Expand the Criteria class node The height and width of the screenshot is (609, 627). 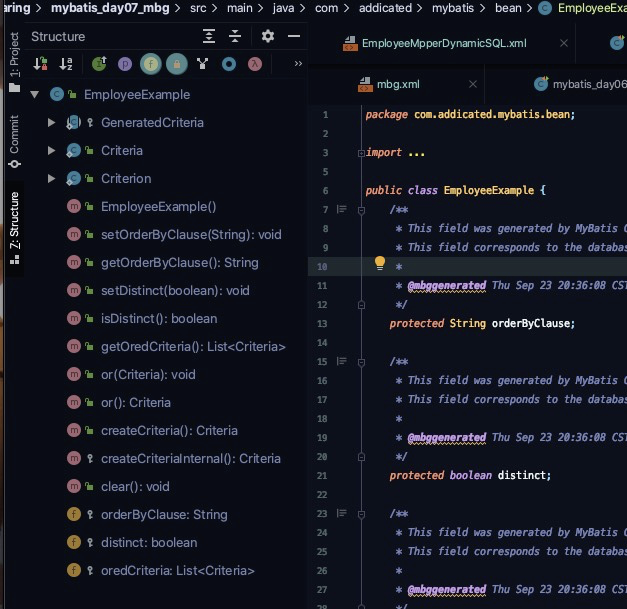(52, 150)
